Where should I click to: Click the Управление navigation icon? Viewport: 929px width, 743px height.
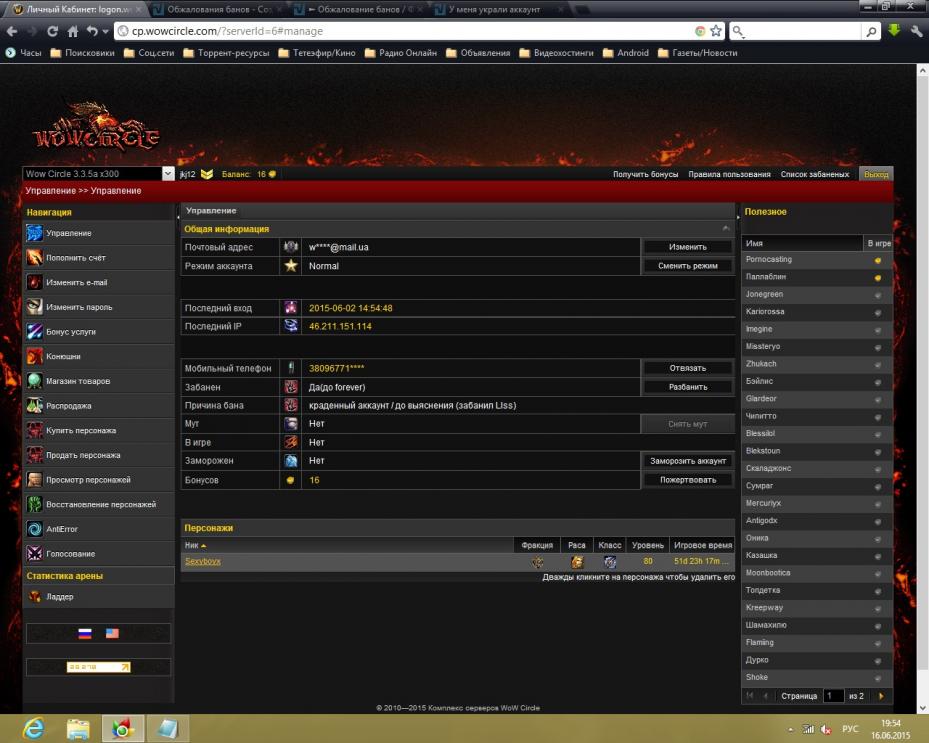(35, 233)
